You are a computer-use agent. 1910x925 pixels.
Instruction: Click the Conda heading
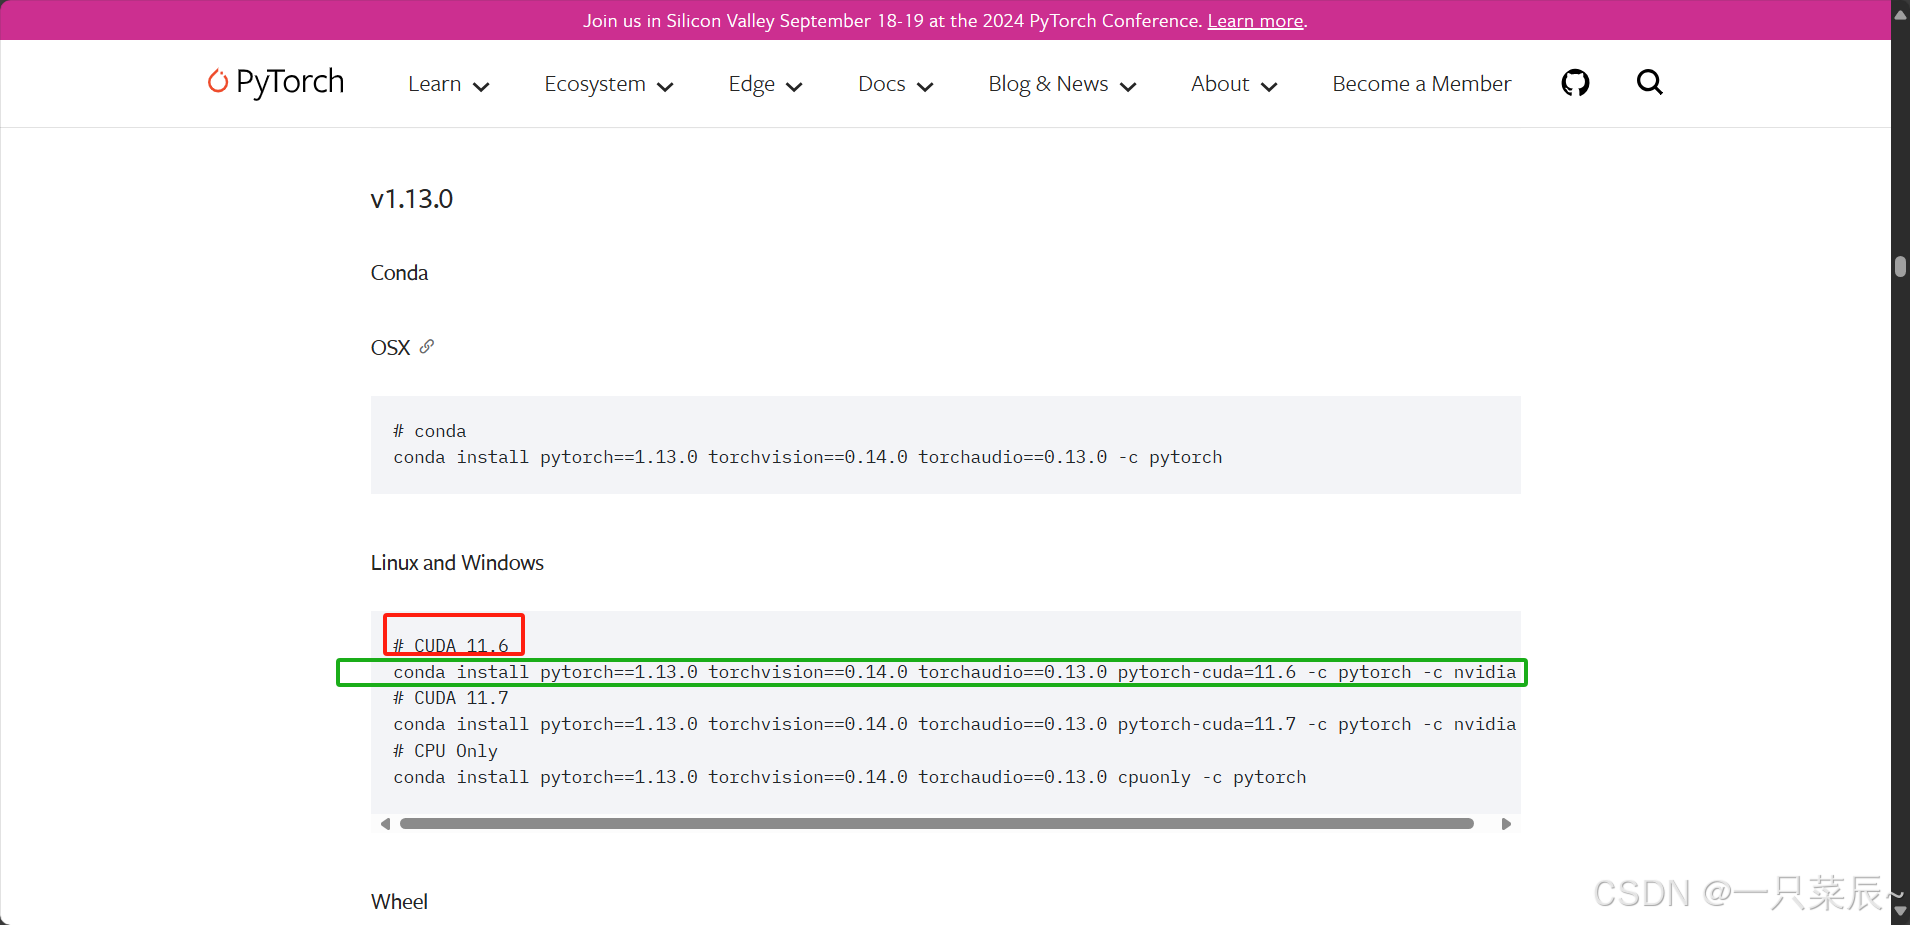(399, 273)
